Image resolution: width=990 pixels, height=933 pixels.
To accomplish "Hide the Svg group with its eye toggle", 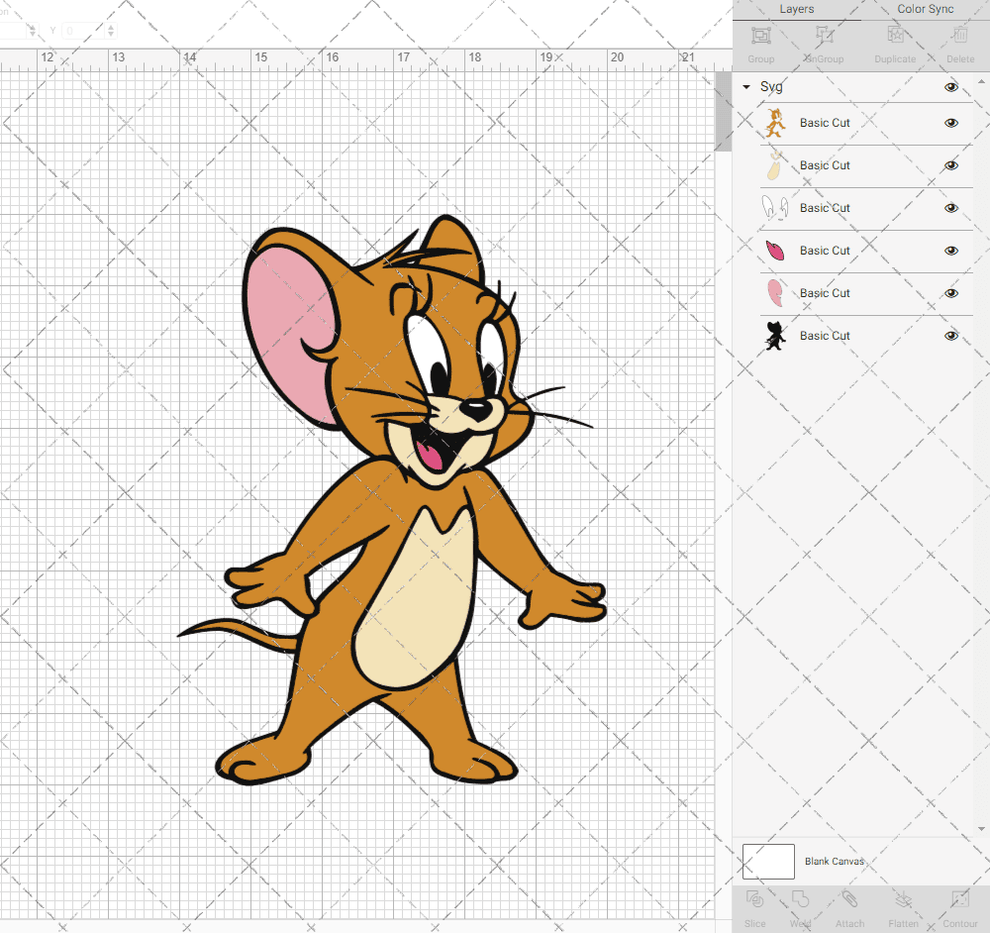I will pos(951,87).
